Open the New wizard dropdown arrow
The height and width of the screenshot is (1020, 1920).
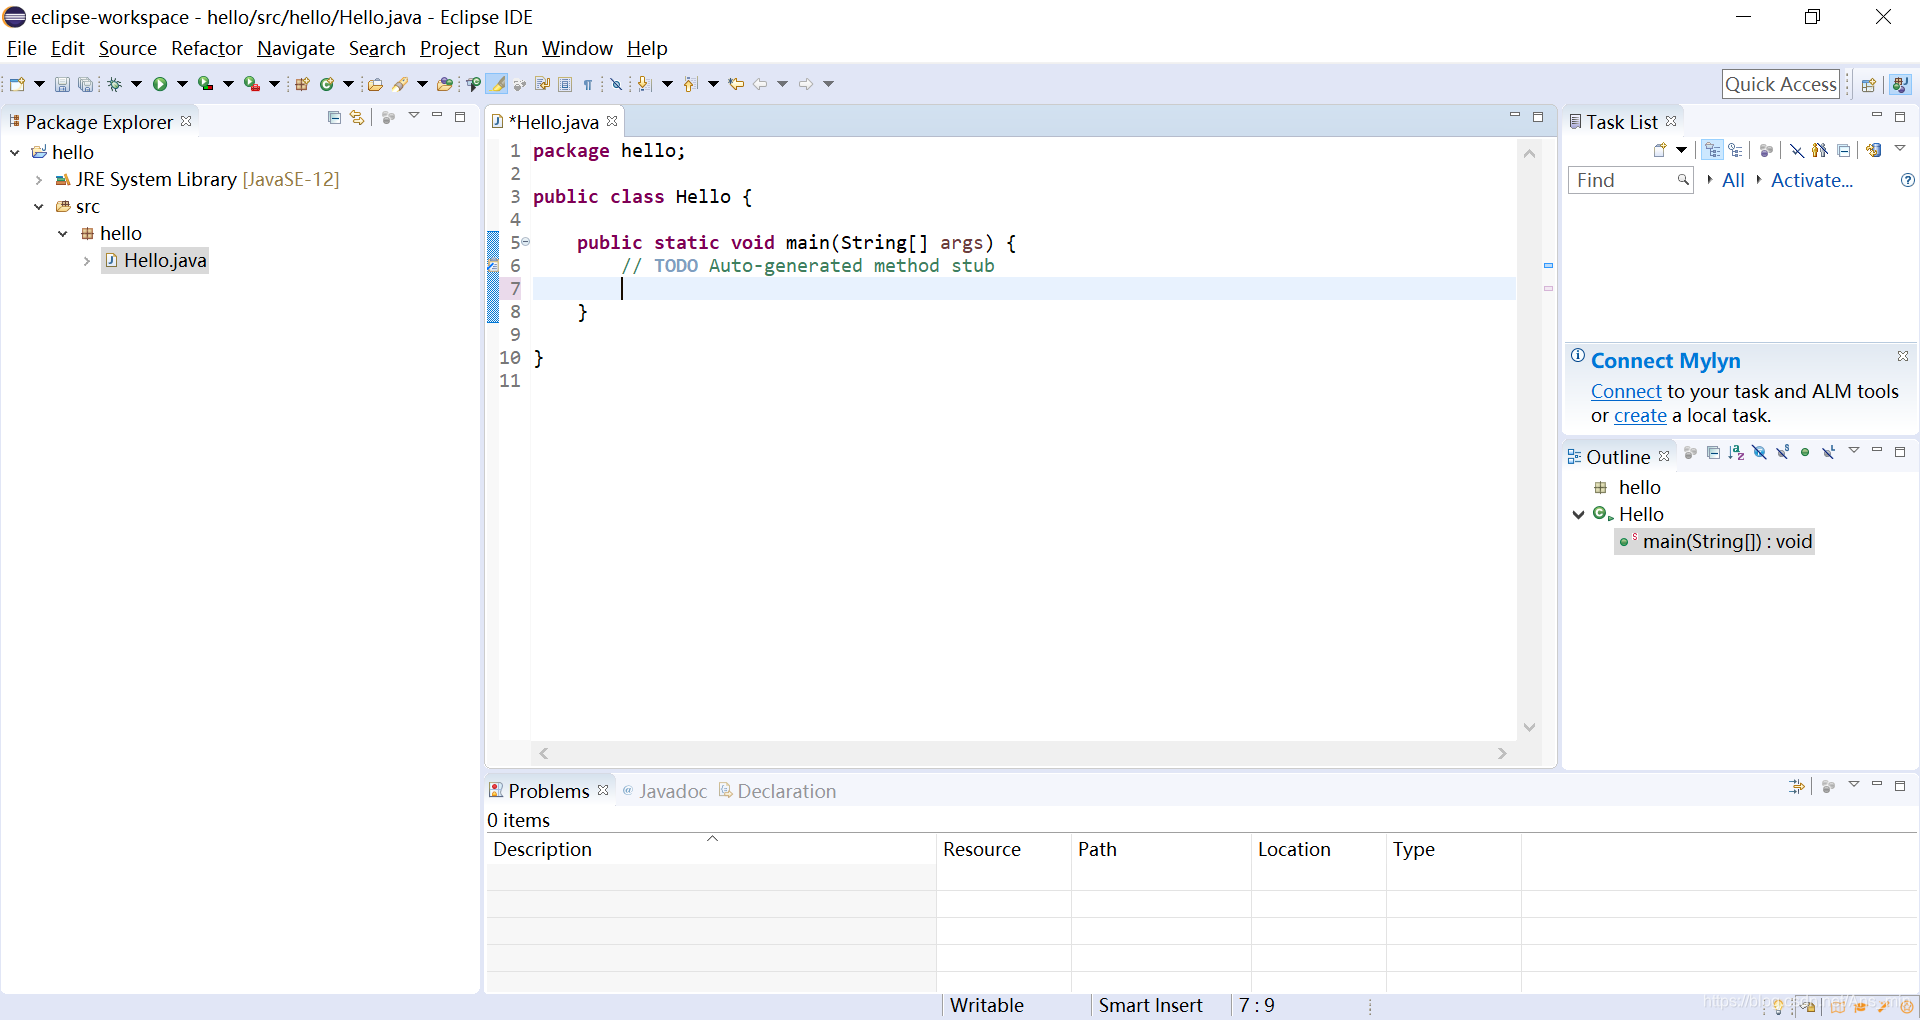pos(38,84)
